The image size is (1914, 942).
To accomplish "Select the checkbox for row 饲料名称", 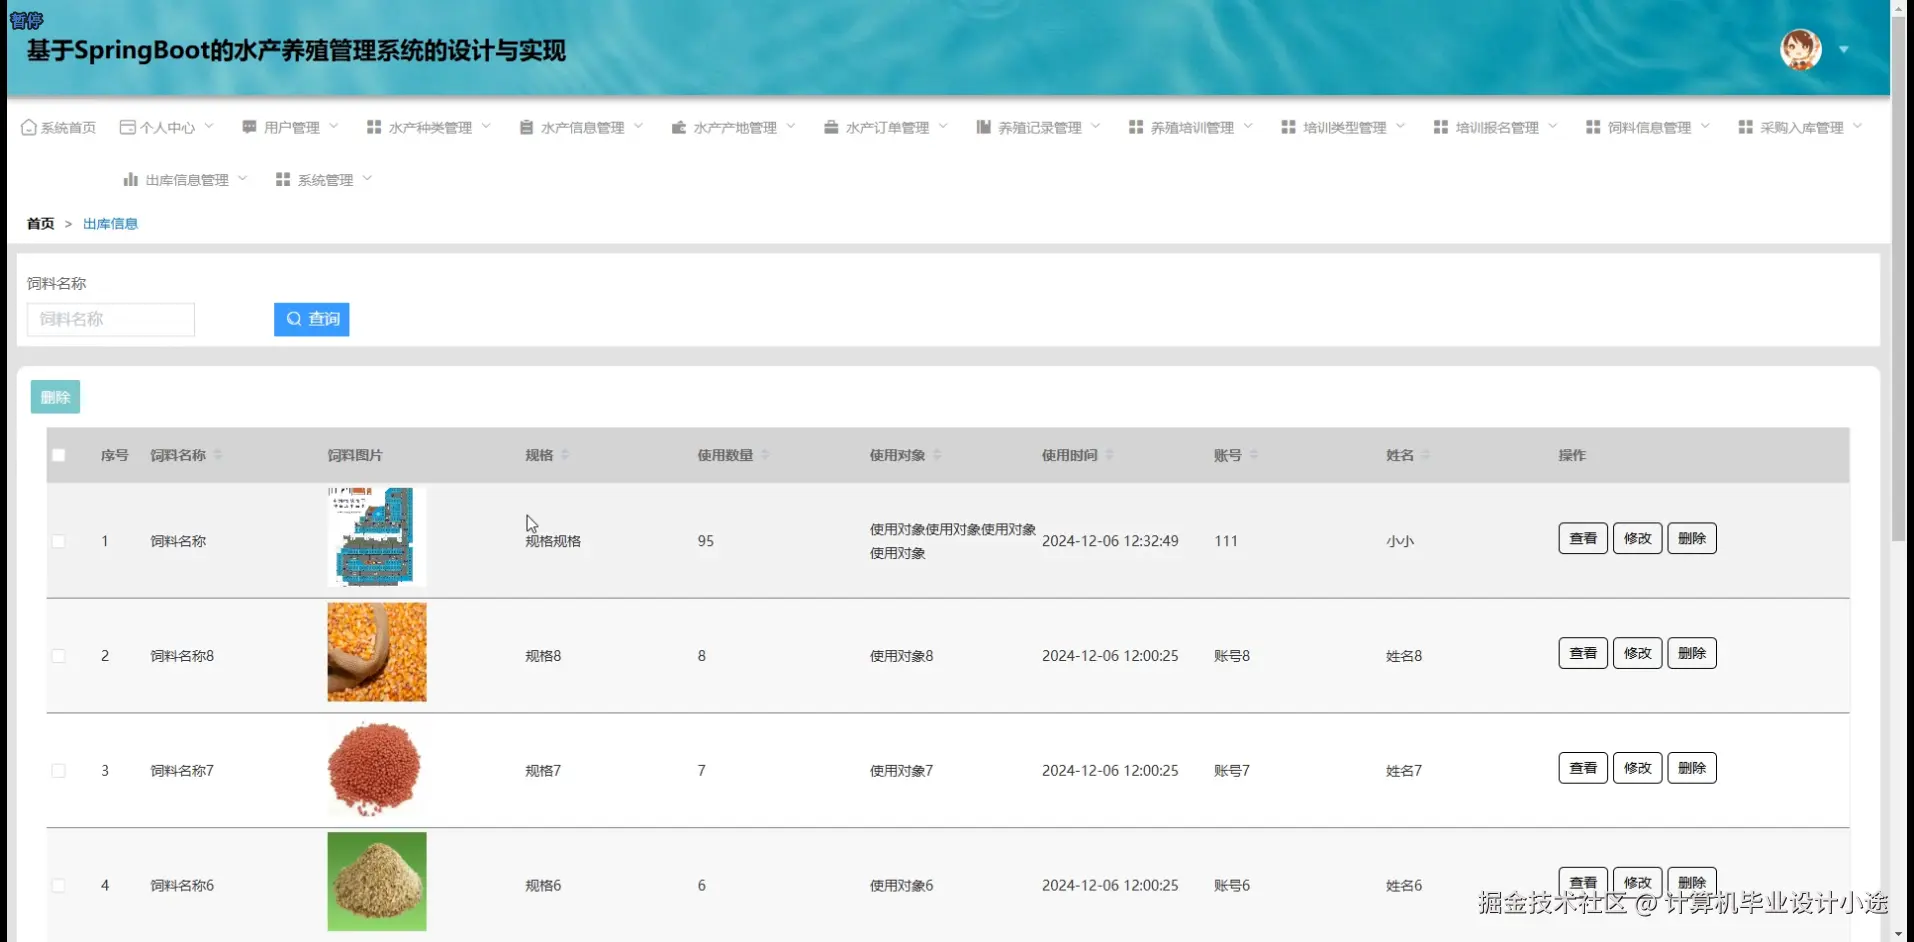I will coord(59,541).
